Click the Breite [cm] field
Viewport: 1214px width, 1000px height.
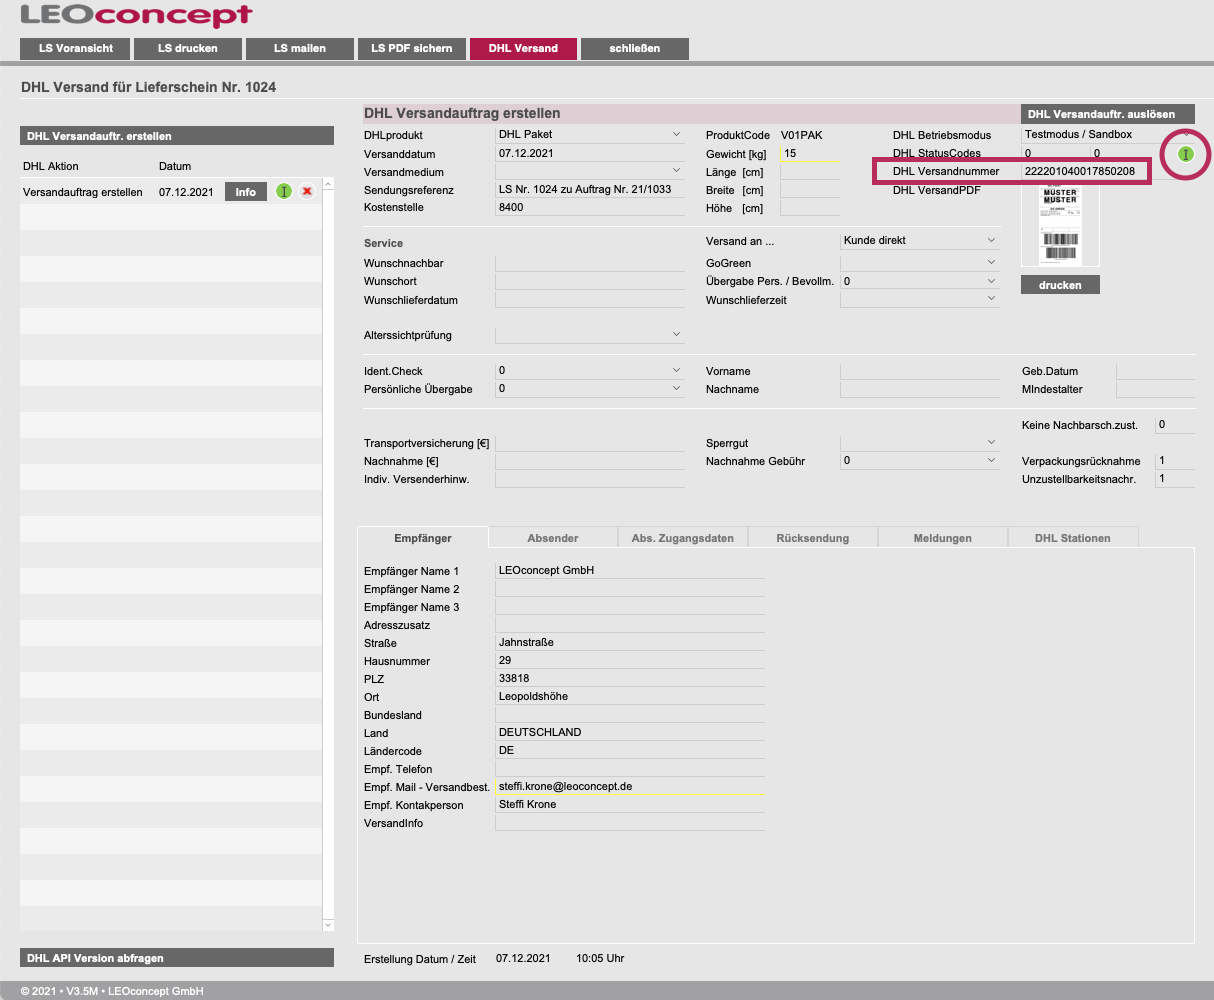pyautogui.click(x=810, y=190)
